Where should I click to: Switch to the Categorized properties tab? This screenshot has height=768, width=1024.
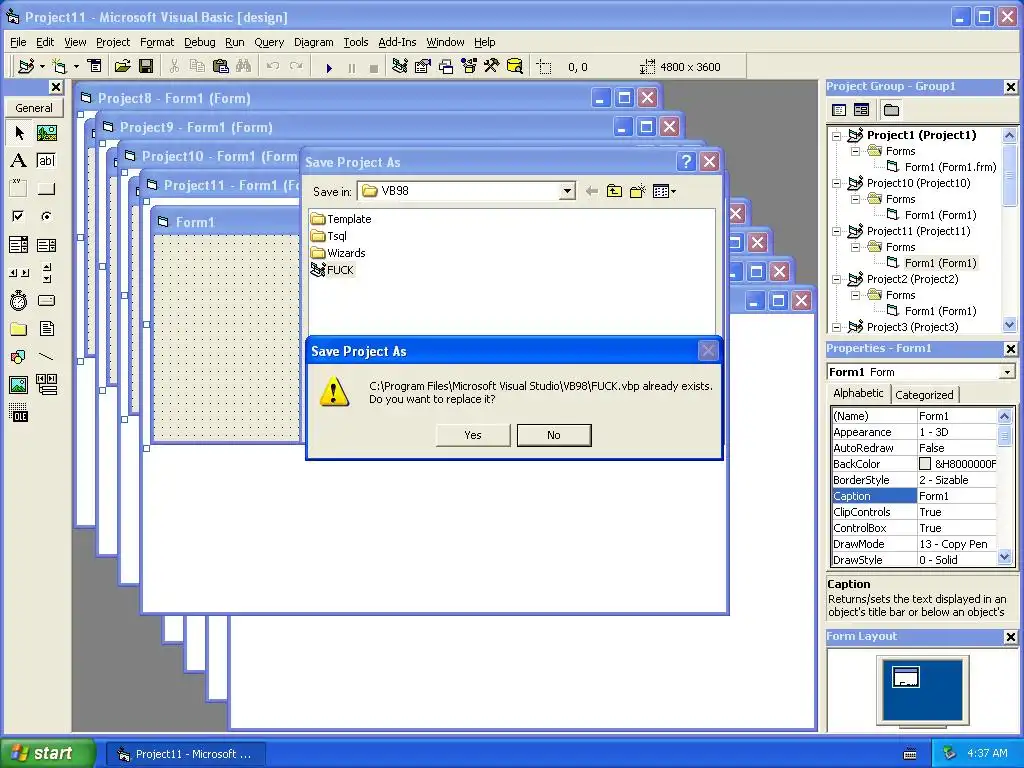point(923,394)
